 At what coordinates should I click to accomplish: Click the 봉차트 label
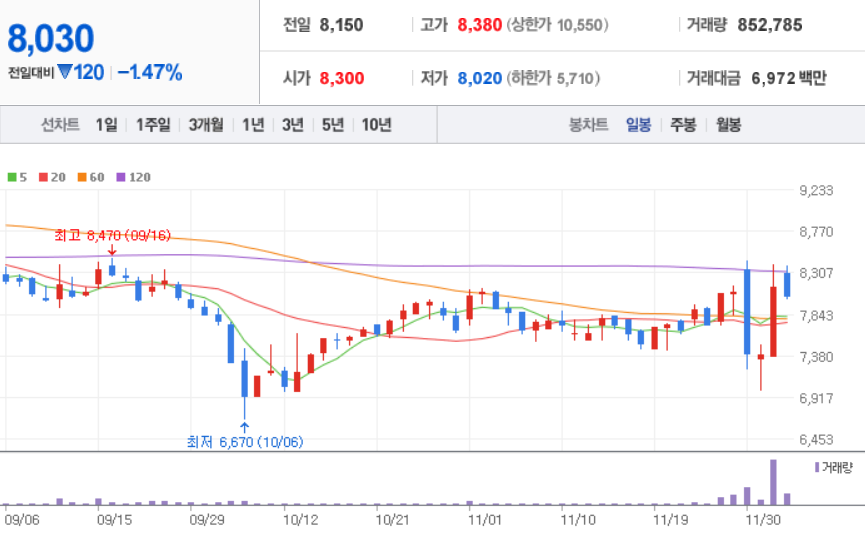tap(588, 125)
